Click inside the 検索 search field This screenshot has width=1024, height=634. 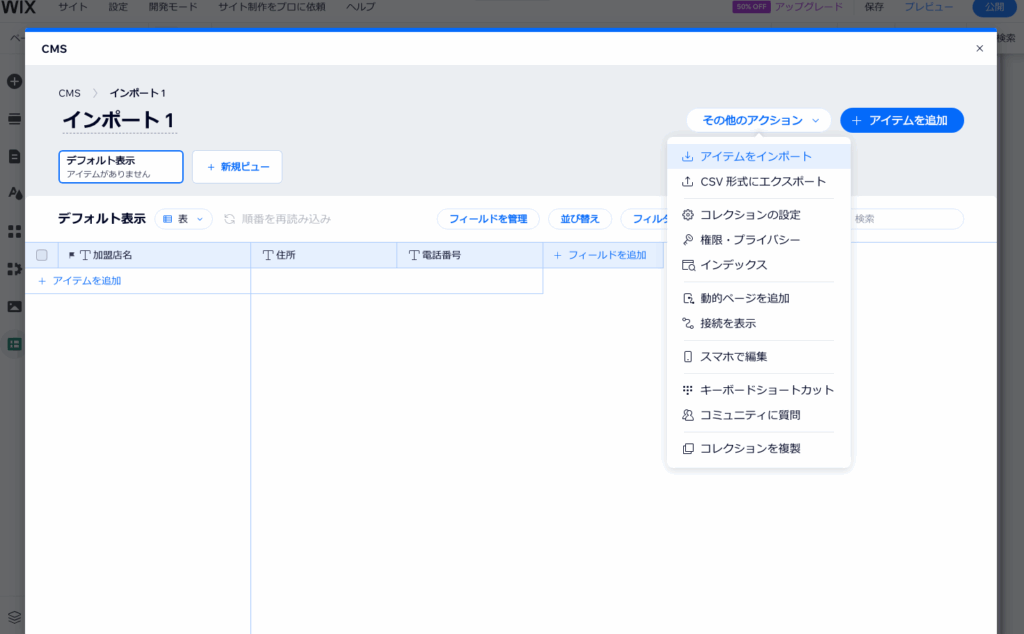pyautogui.click(x=905, y=219)
